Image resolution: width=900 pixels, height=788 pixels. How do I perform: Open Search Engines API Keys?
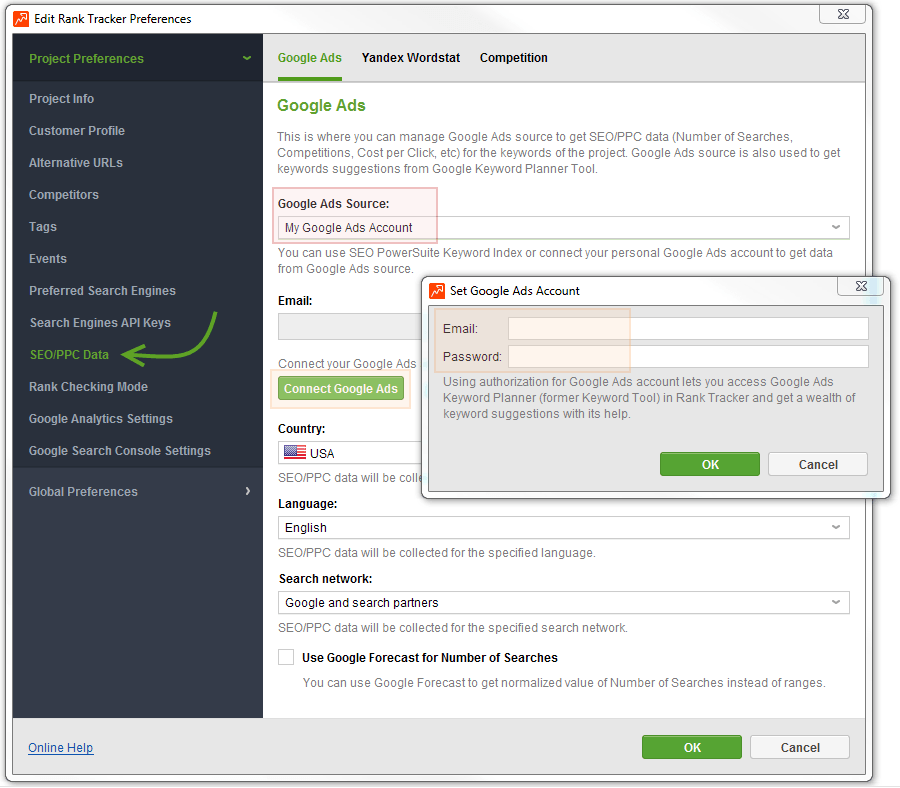pyautogui.click(x=100, y=323)
